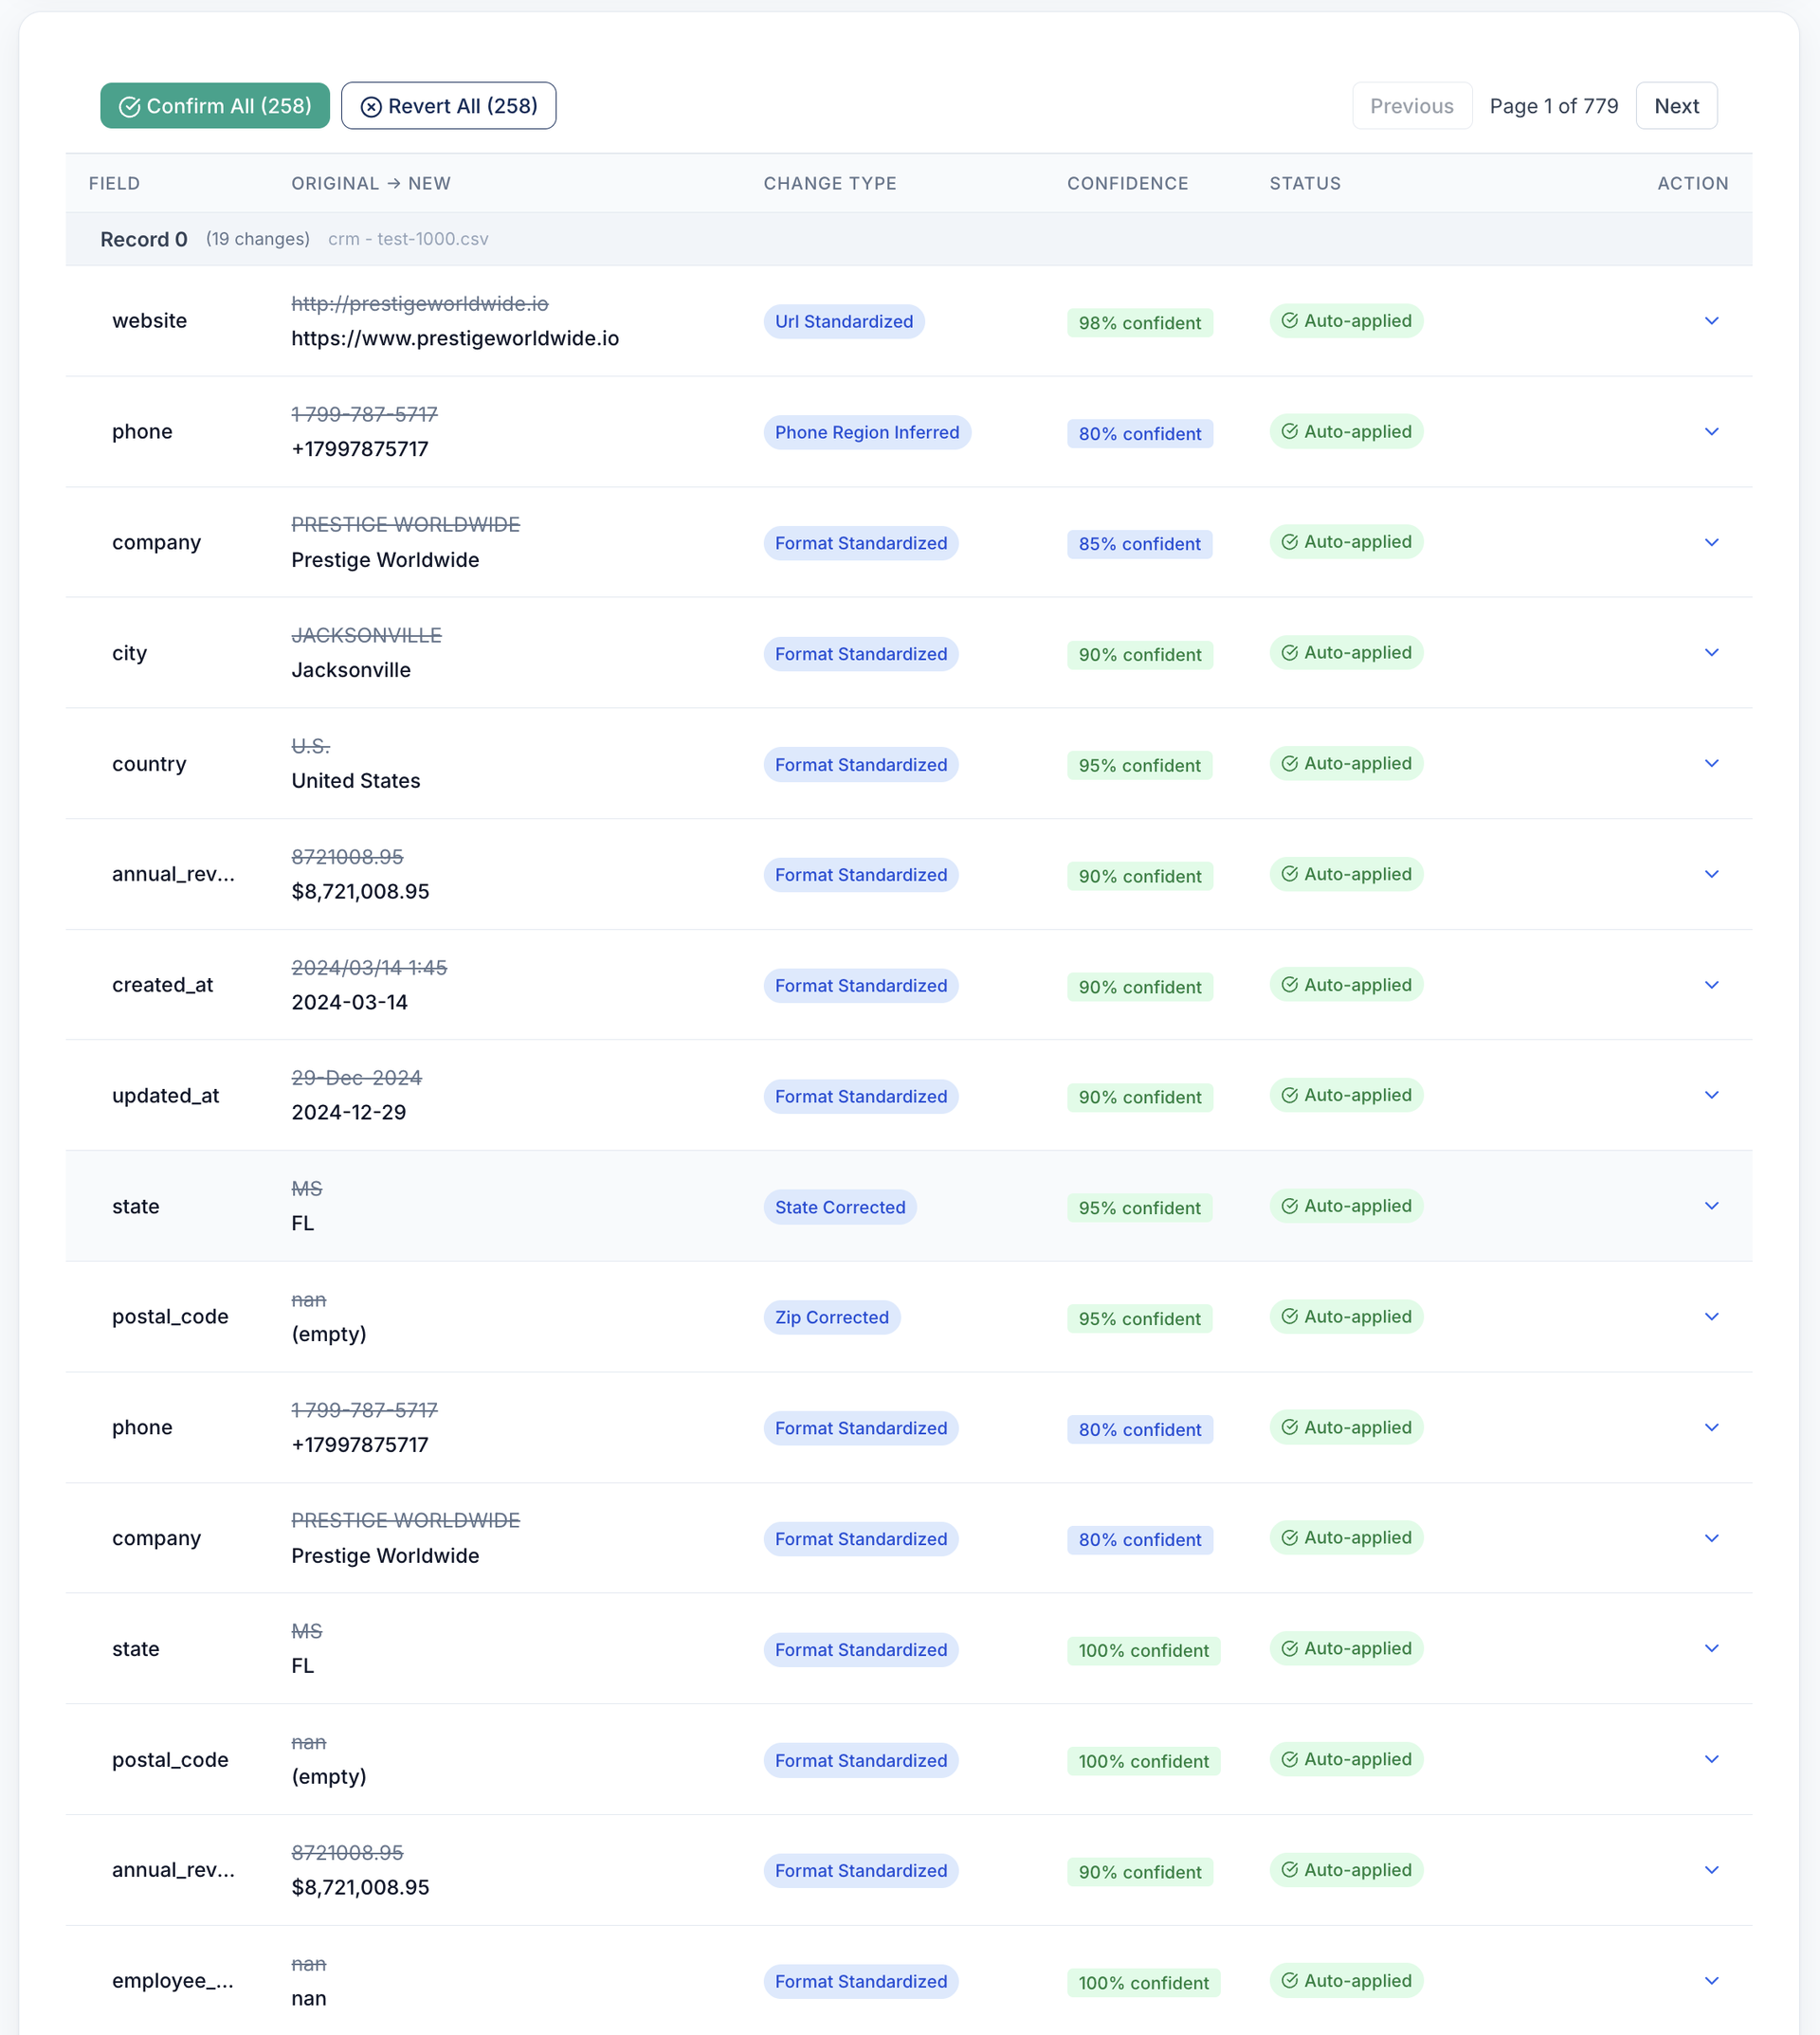The width and height of the screenshot is (1820, 2035).
Task: Open details chevron for updated_at row
Action: point(1712,1094)
